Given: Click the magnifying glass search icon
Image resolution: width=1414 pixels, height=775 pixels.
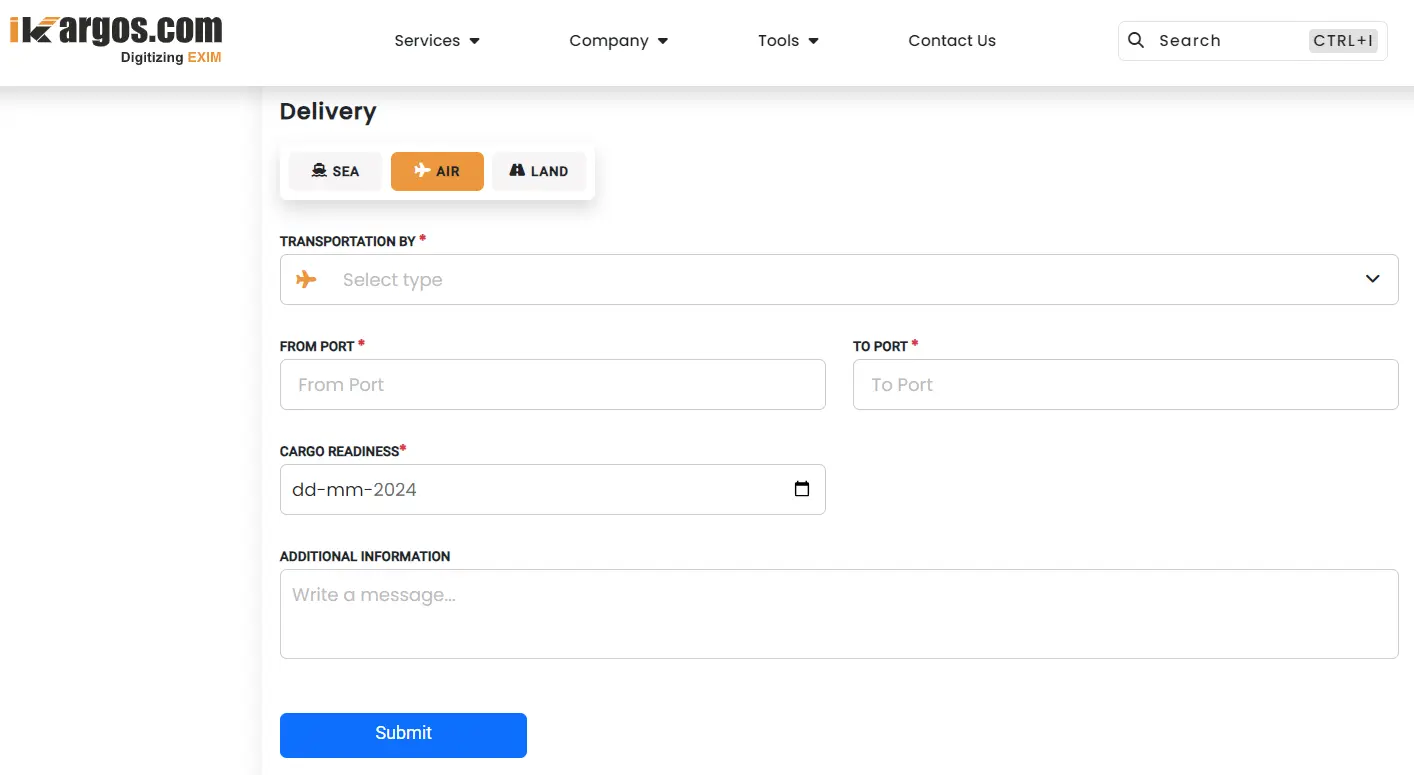Looking at the screenshot, I should [x=1136, y=40].
